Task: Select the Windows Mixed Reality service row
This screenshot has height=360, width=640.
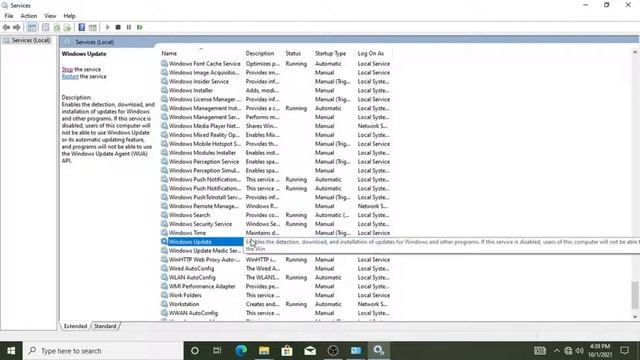Action: pos(276,135)
